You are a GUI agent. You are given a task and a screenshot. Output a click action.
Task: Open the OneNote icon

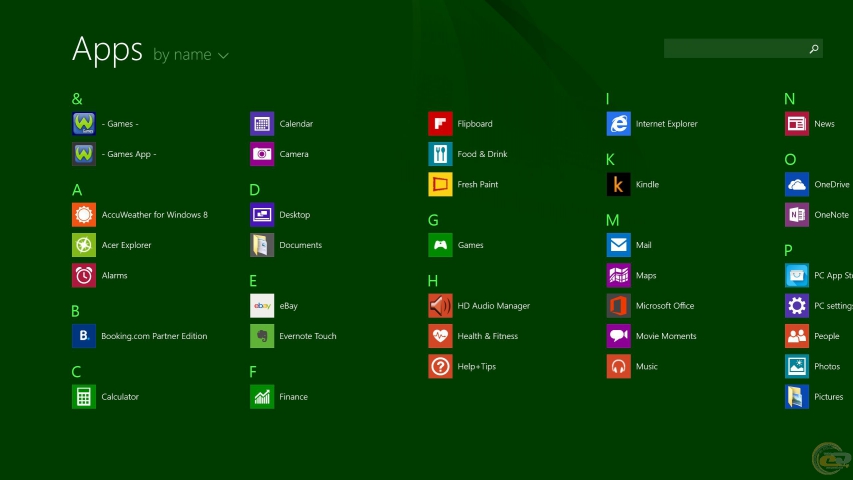click(x=797, y=214)
